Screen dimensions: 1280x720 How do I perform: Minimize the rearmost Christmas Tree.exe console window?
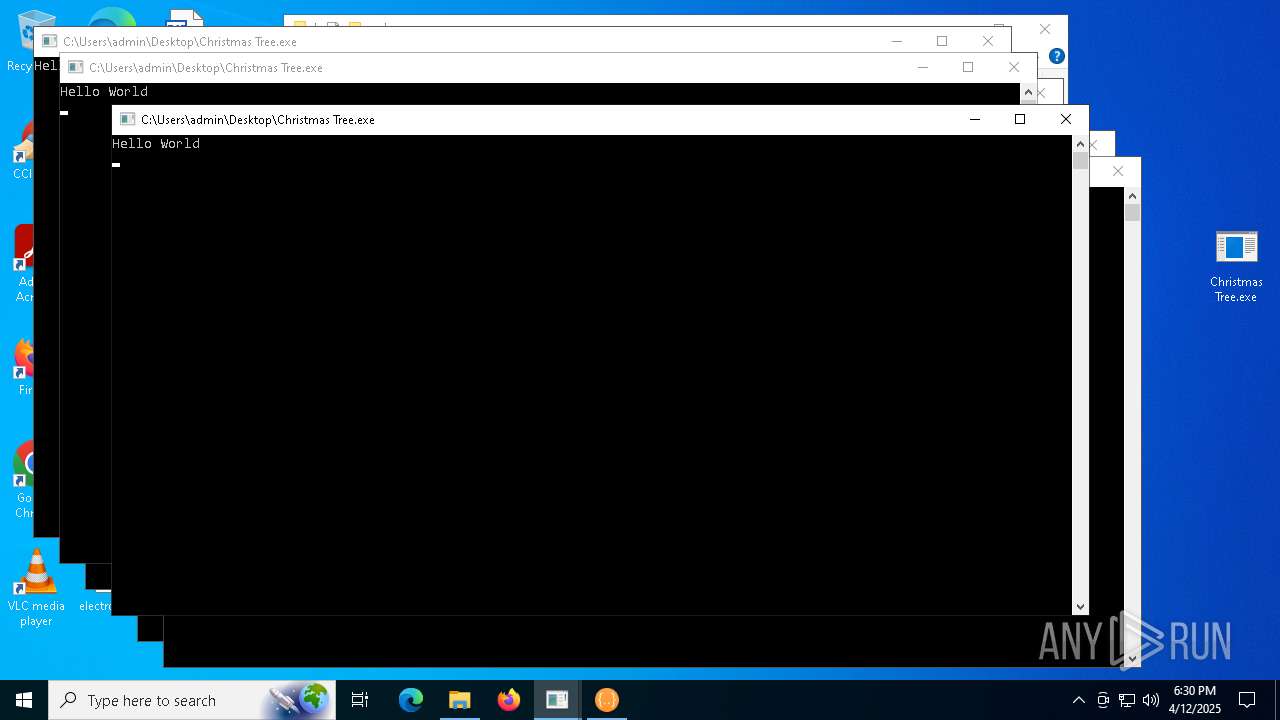pyautogui.click(x=897, y=41)
